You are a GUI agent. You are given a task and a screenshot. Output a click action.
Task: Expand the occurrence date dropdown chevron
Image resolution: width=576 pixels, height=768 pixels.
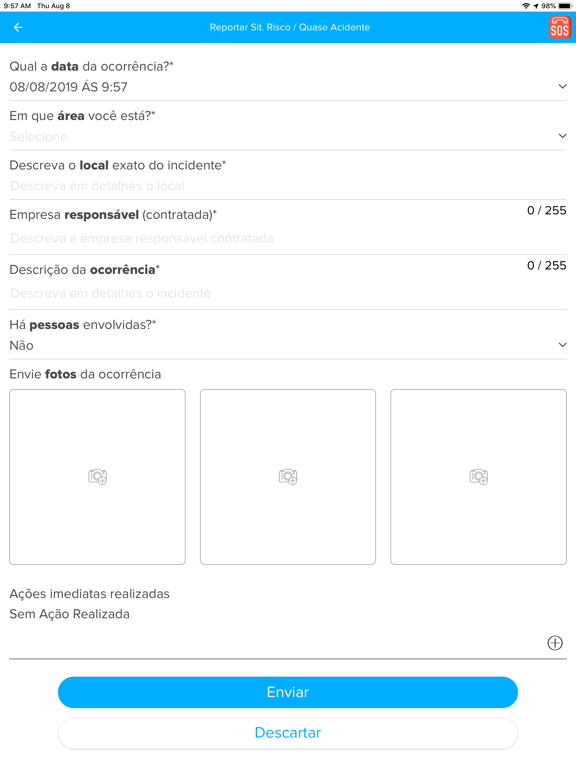coord(562,87)
